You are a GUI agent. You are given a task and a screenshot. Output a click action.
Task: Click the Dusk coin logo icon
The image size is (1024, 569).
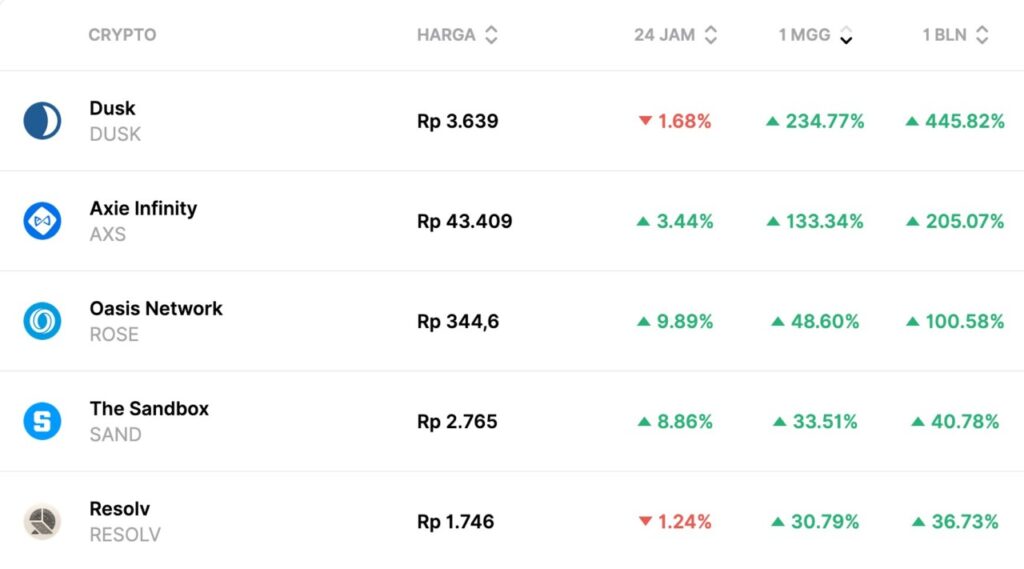(42, 121)
